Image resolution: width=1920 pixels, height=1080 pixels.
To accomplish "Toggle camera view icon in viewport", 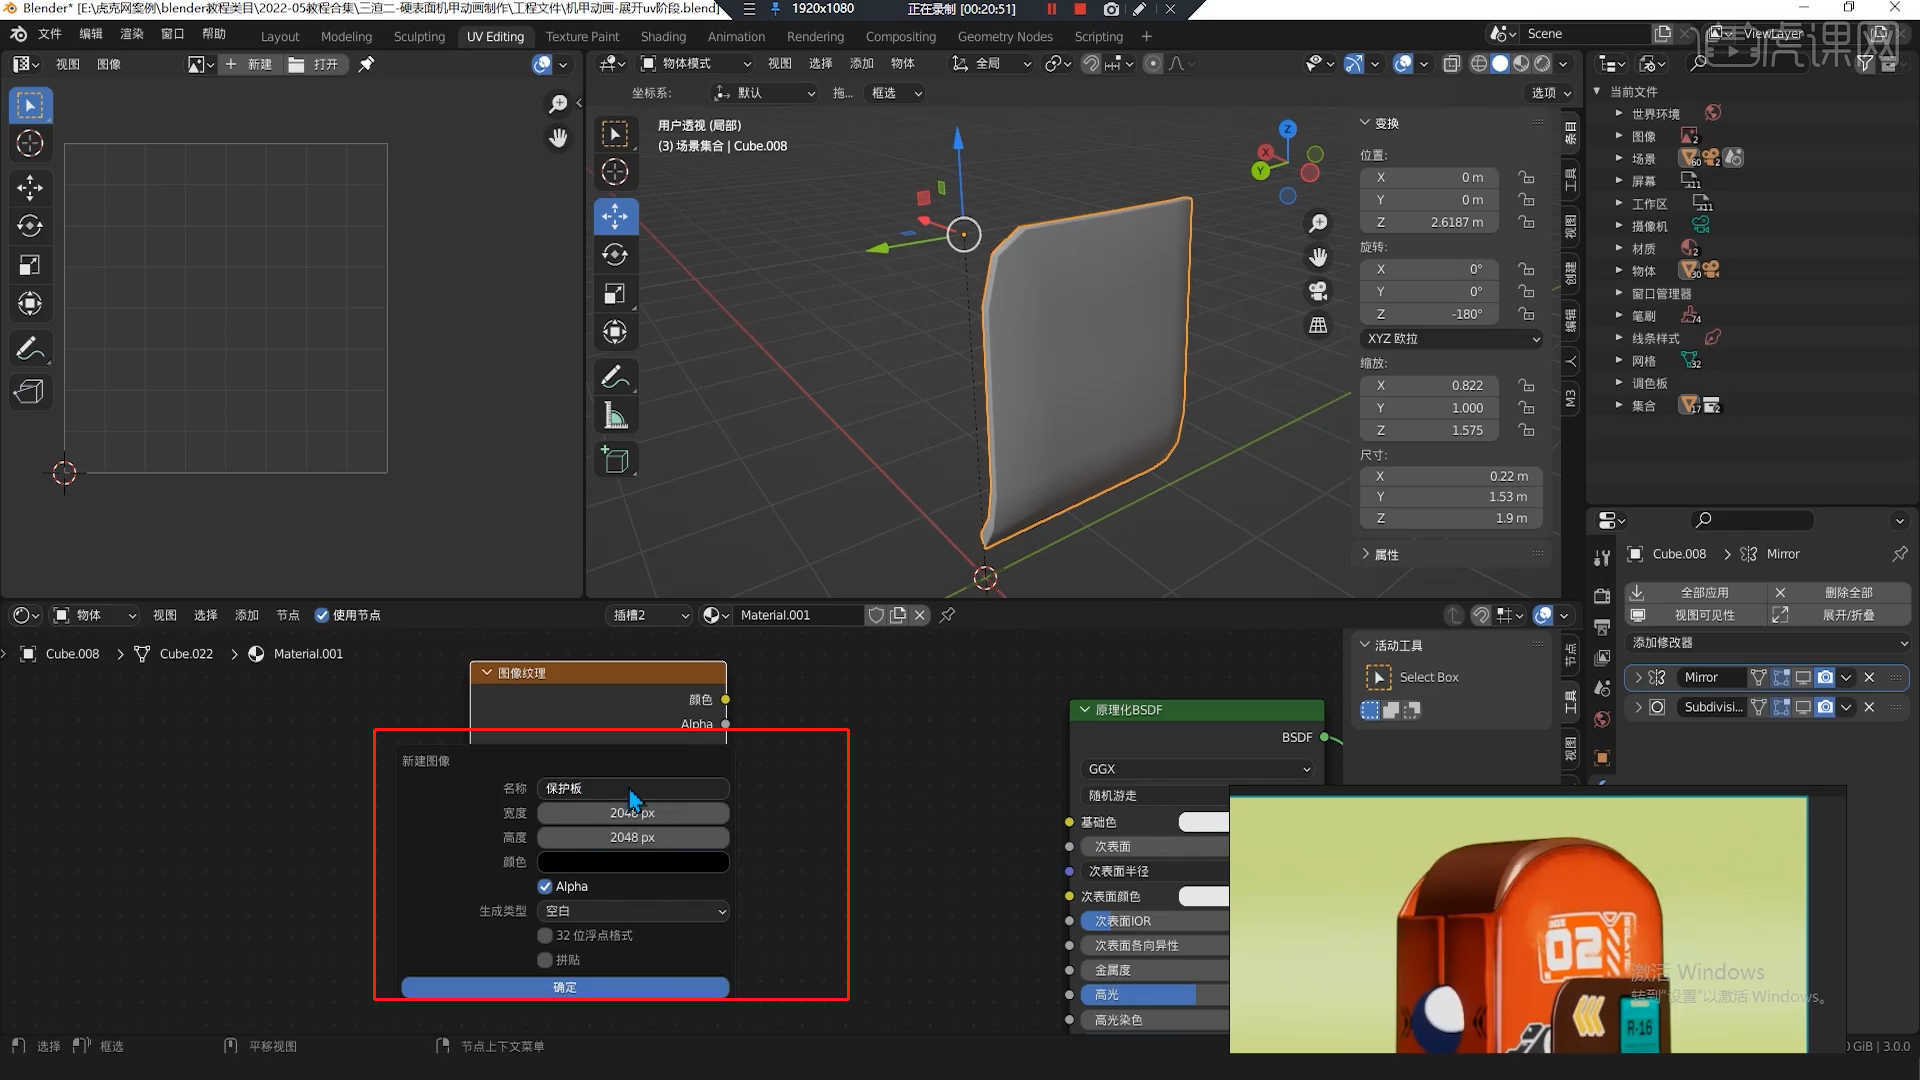I will [1318, 291].
